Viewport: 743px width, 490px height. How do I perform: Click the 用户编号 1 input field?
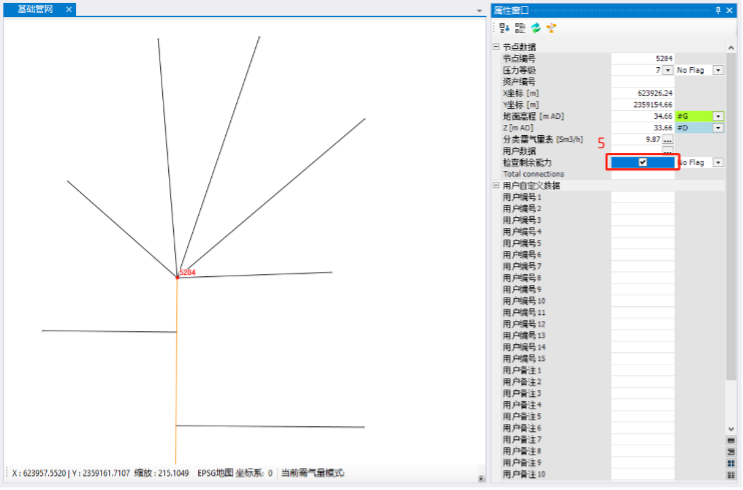[x=643, y=197]
